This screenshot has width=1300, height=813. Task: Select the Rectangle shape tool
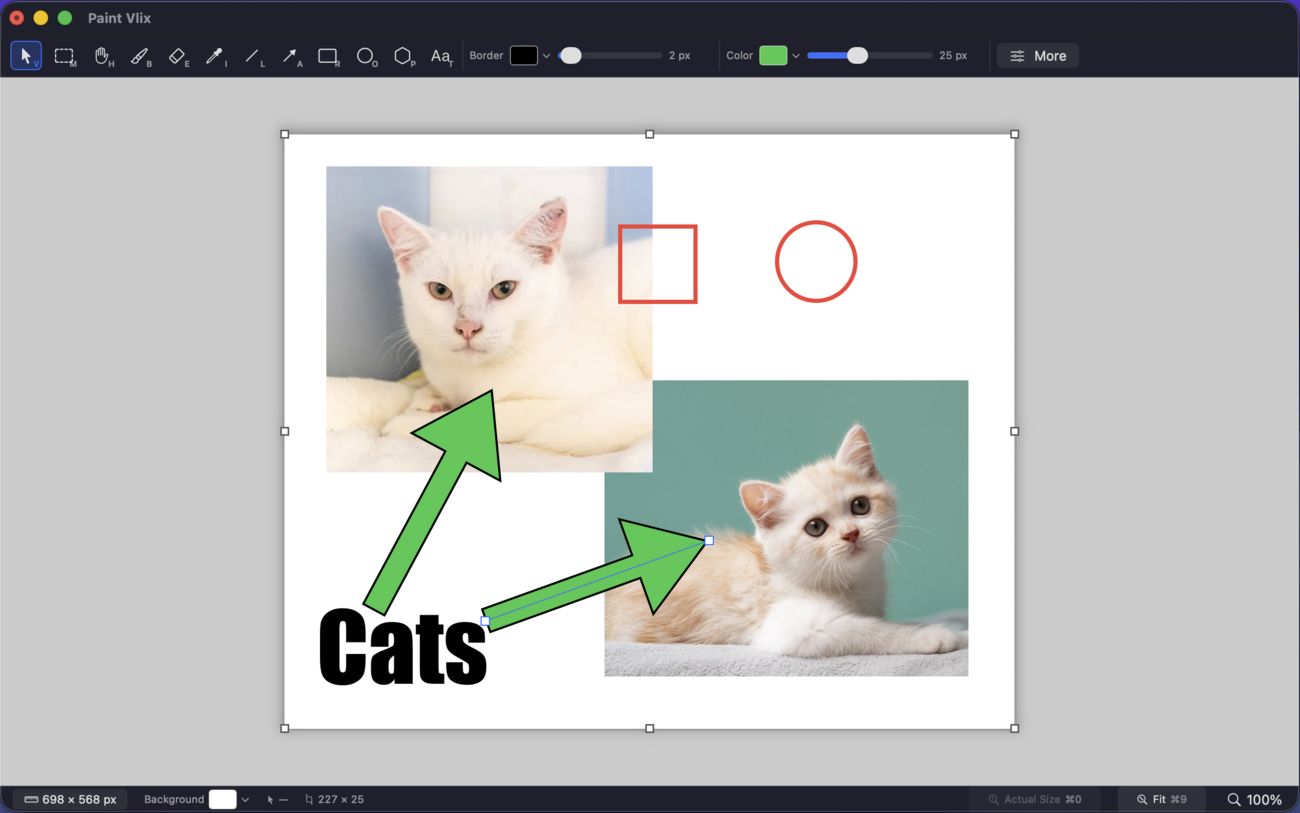(x=328, y=56)
